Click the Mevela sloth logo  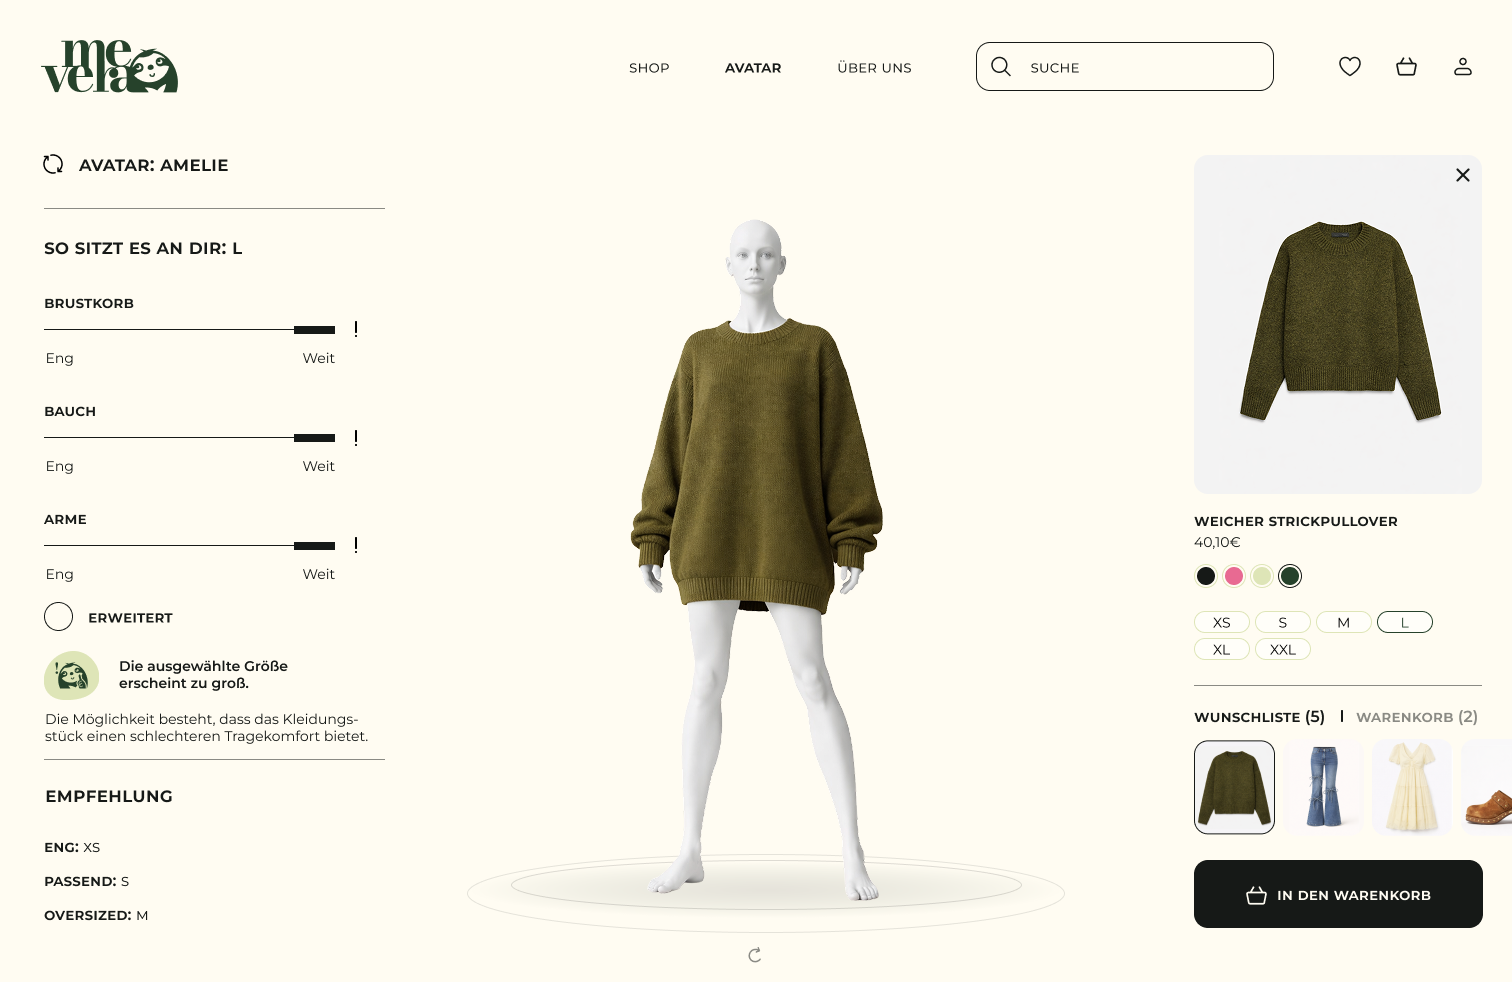click(110, 67)
